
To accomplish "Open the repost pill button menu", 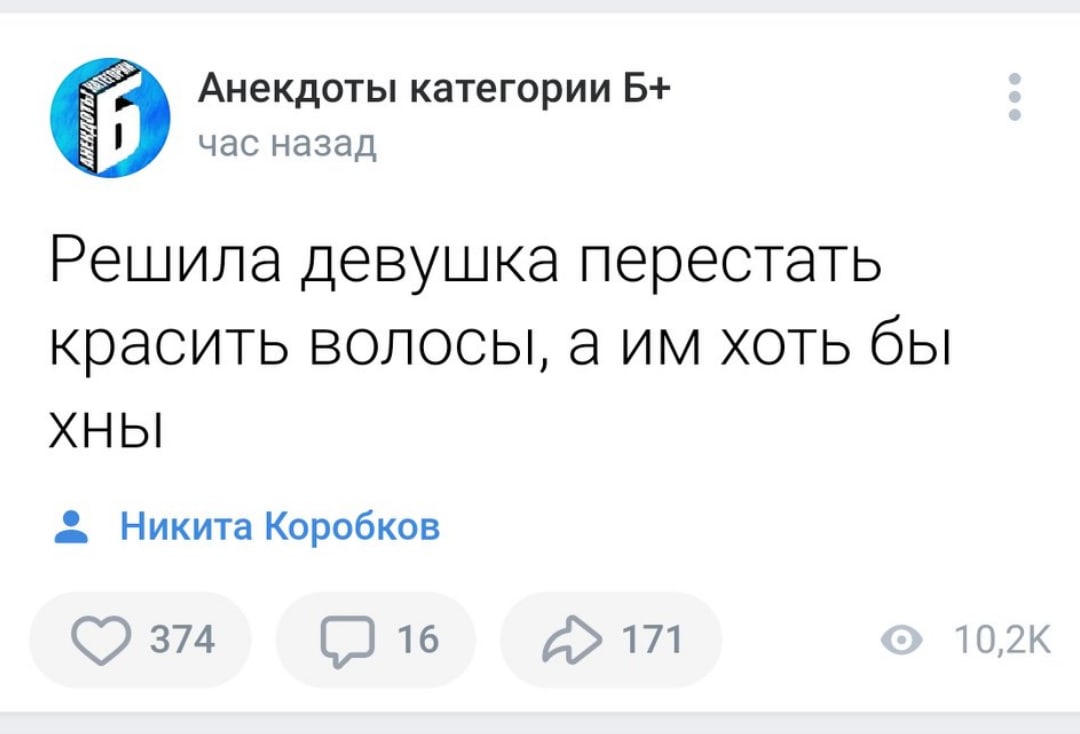I will pos(611,640).
